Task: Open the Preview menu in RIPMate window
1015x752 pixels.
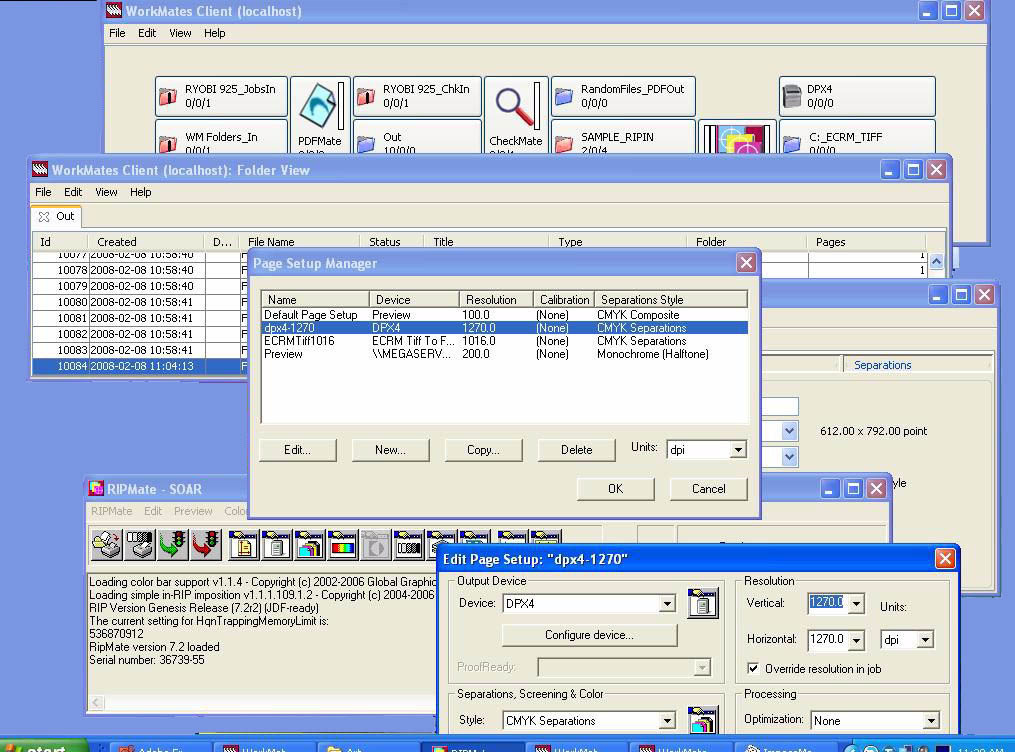Action: [193, 511]
